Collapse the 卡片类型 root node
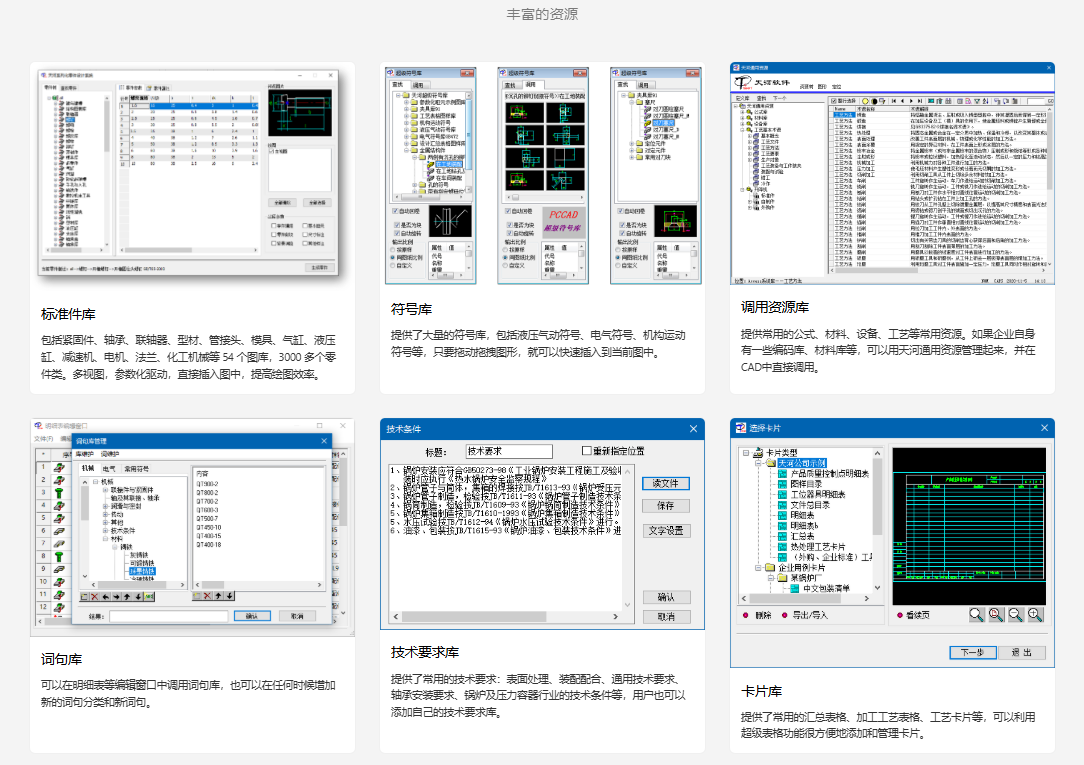 tap(746, 453)
